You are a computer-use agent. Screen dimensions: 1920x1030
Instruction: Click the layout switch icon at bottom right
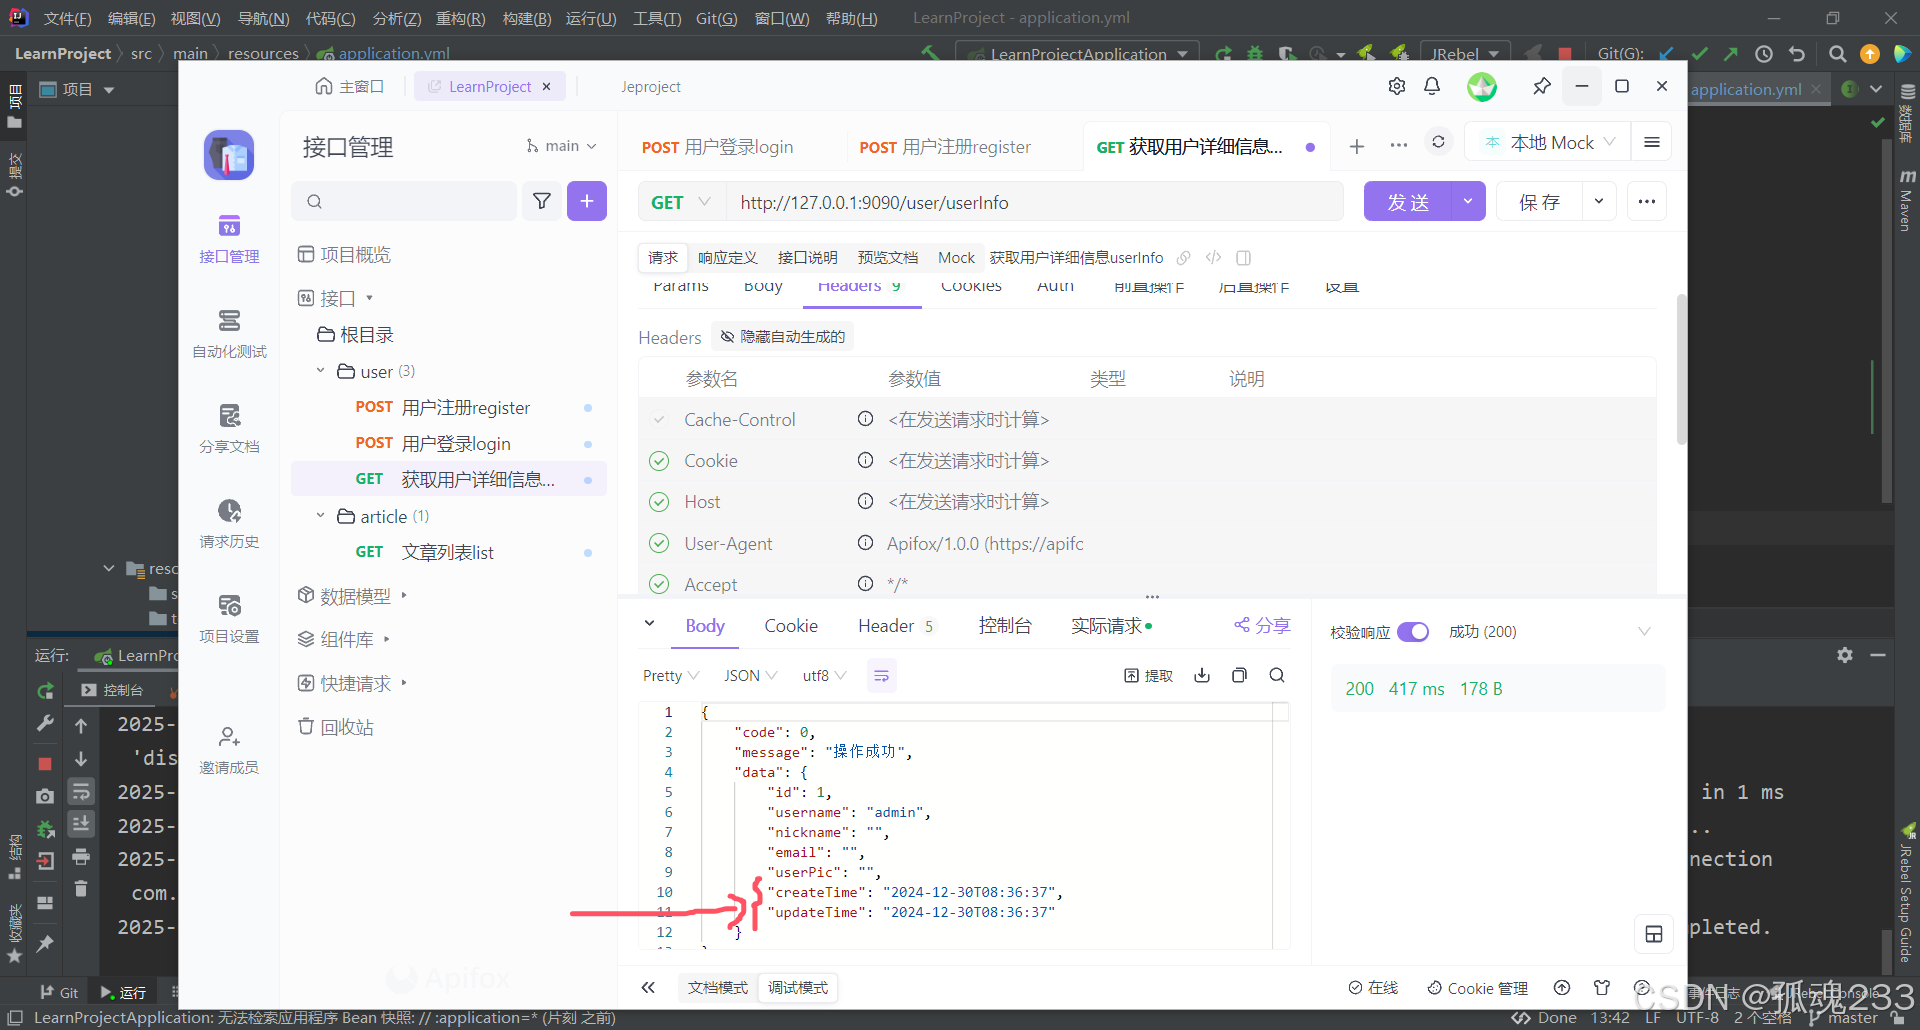point(1654,934)
